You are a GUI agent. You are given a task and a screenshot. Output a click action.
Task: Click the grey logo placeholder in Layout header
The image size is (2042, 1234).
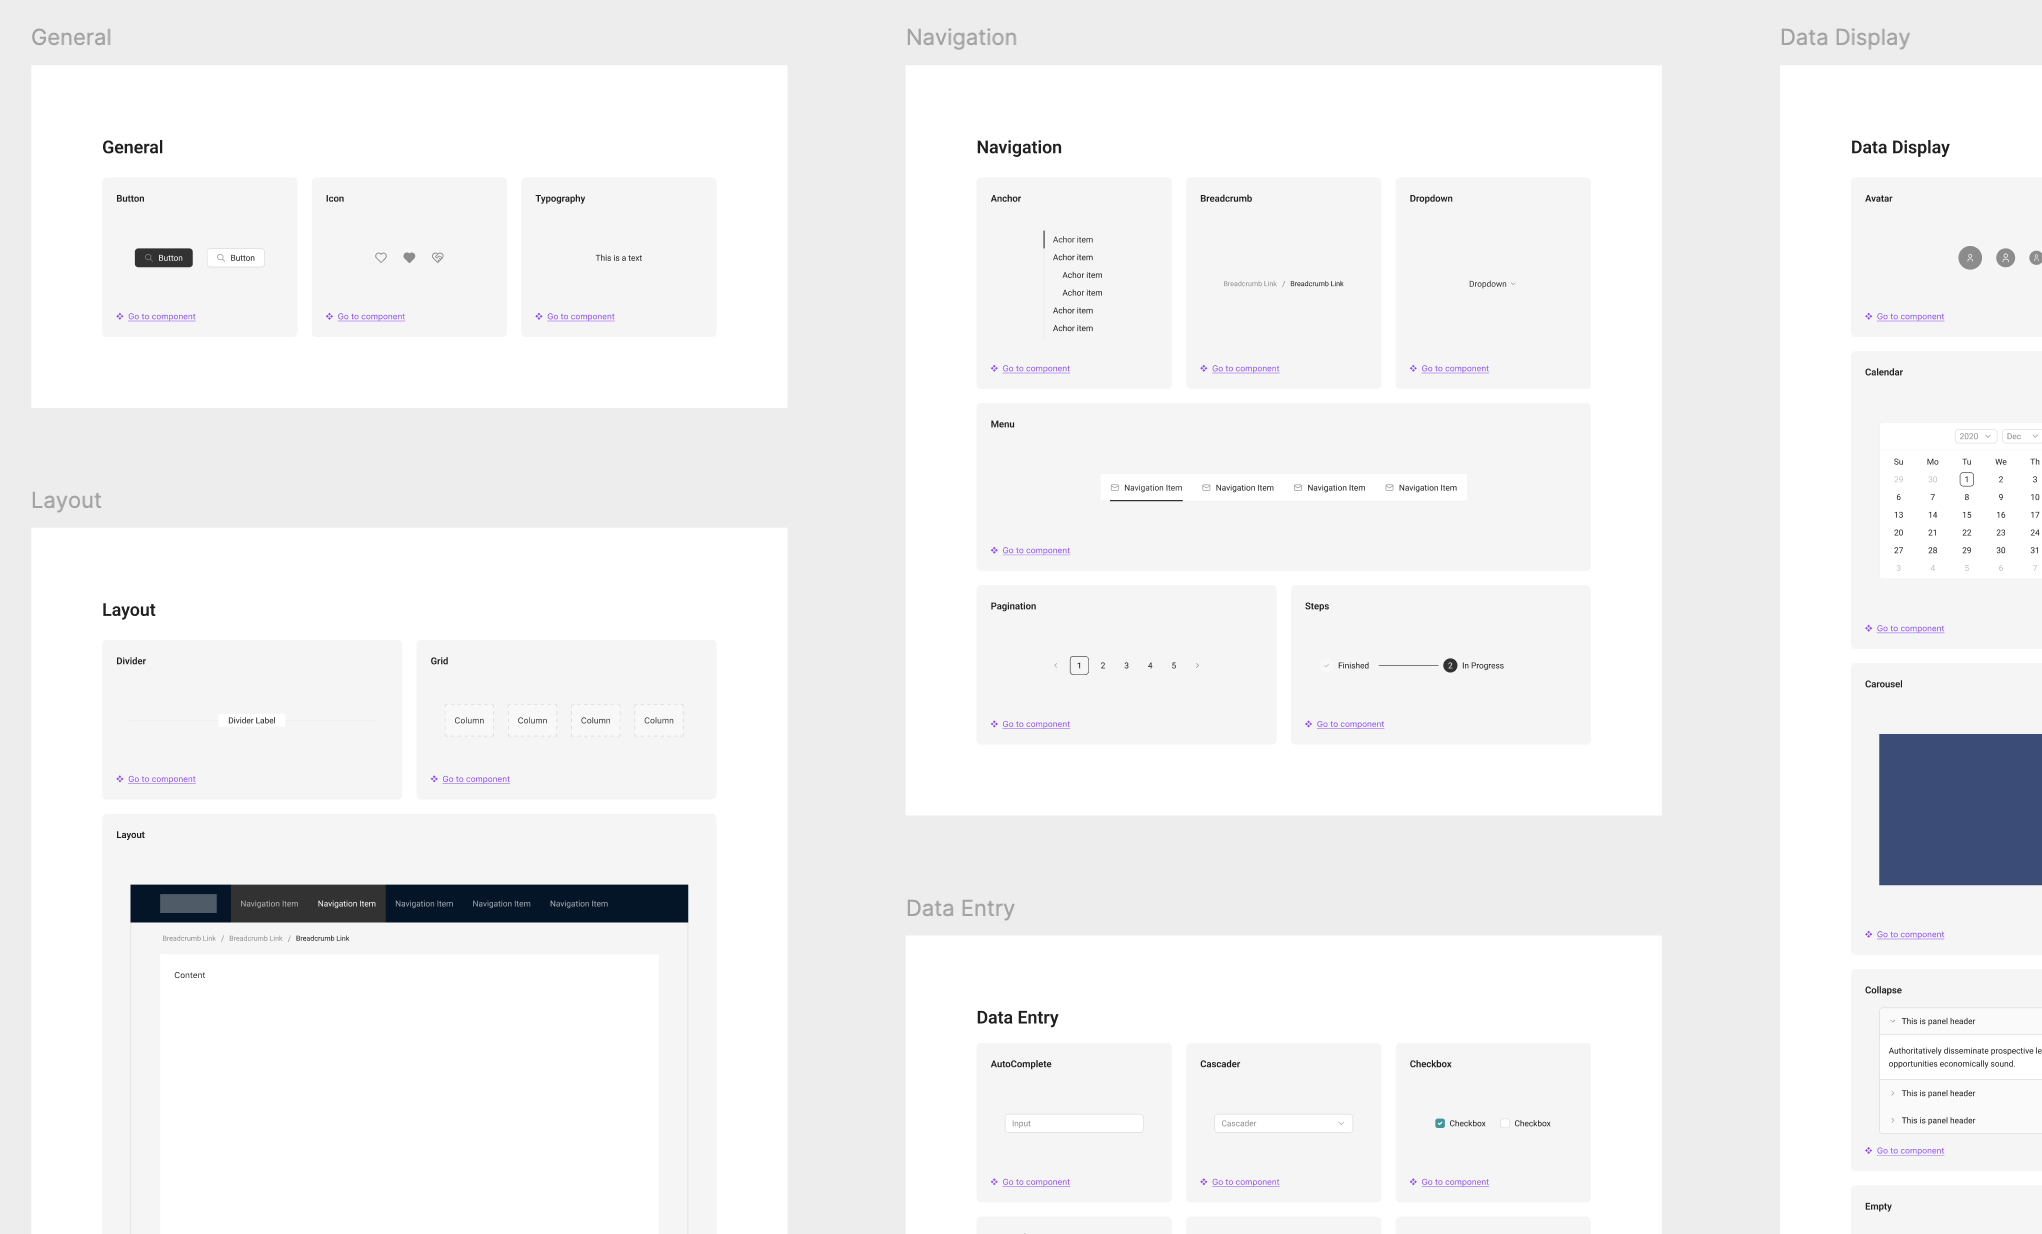tap(188, 903)
